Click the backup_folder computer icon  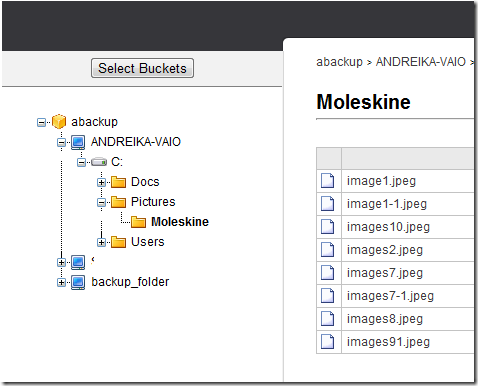[x=78, y=282]
